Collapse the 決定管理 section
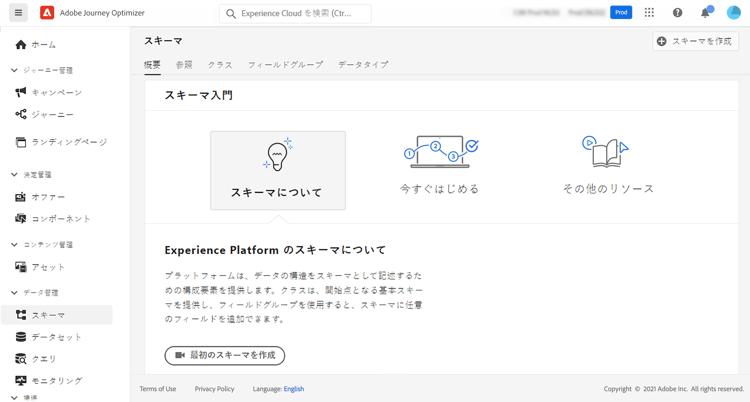The image size is (750, 402). (14, 175)
